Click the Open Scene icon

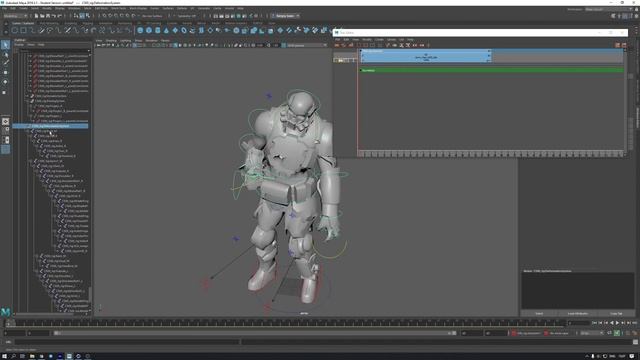point(42,16)
